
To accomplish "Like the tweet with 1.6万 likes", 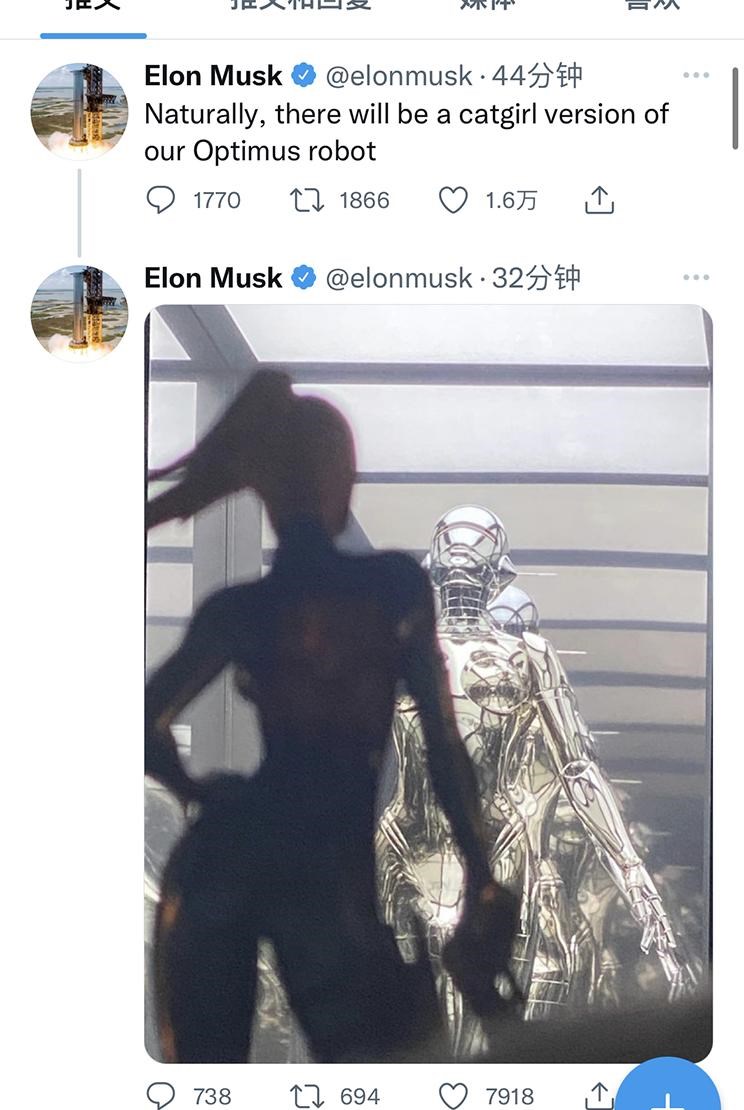I will [x=453, y=200].
